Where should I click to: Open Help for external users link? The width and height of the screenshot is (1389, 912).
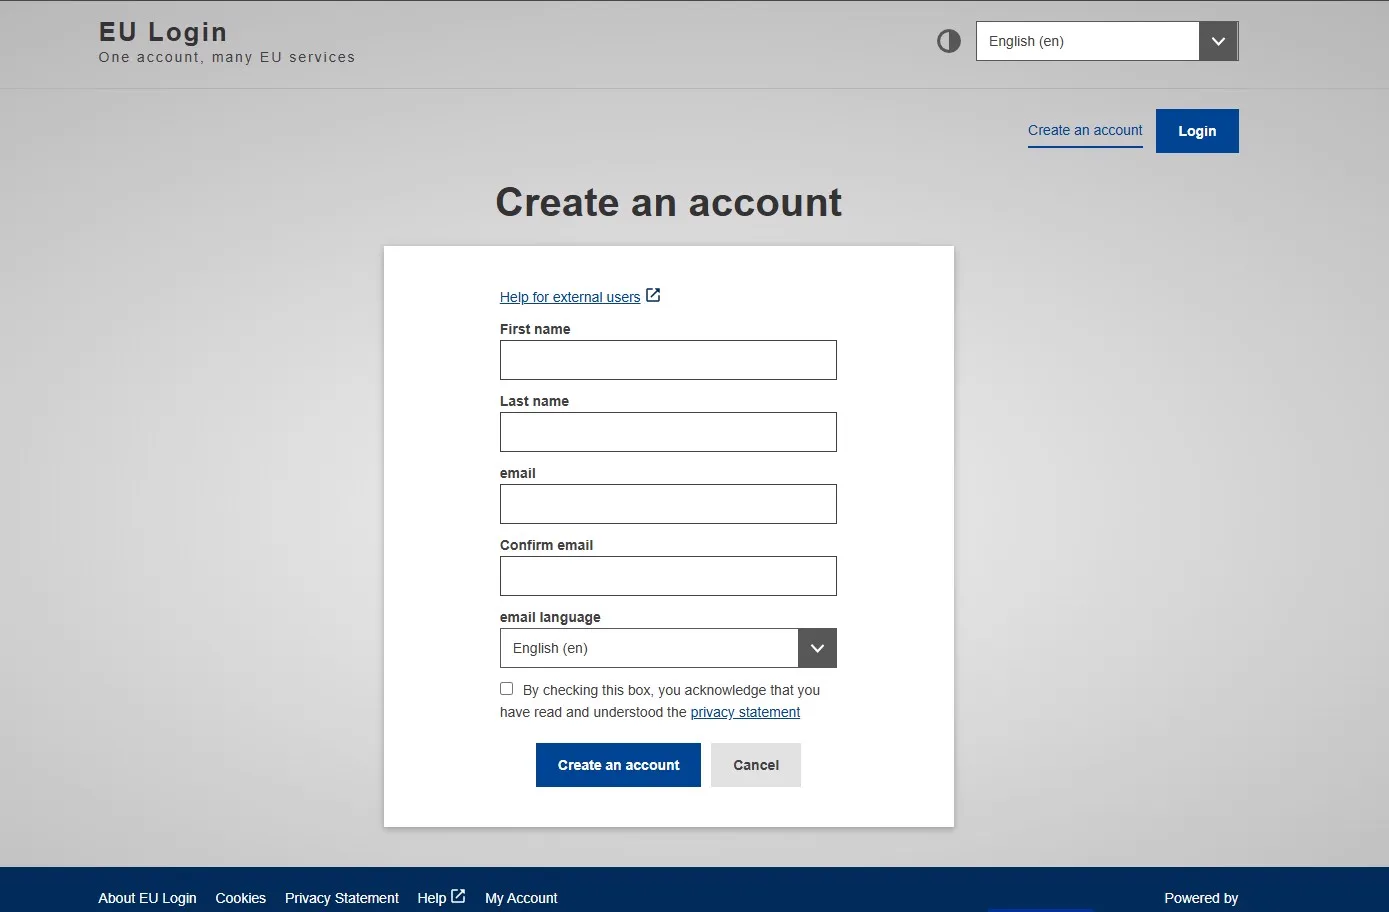[570, 297]
